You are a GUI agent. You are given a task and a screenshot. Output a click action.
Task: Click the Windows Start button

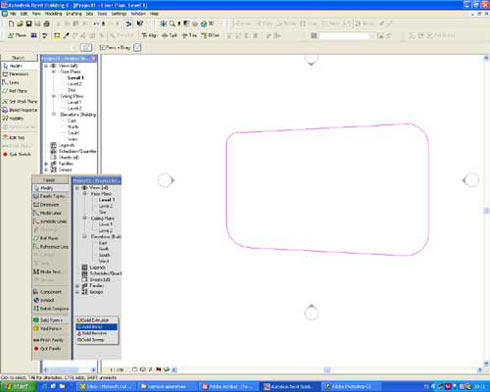tap(18, 387)
